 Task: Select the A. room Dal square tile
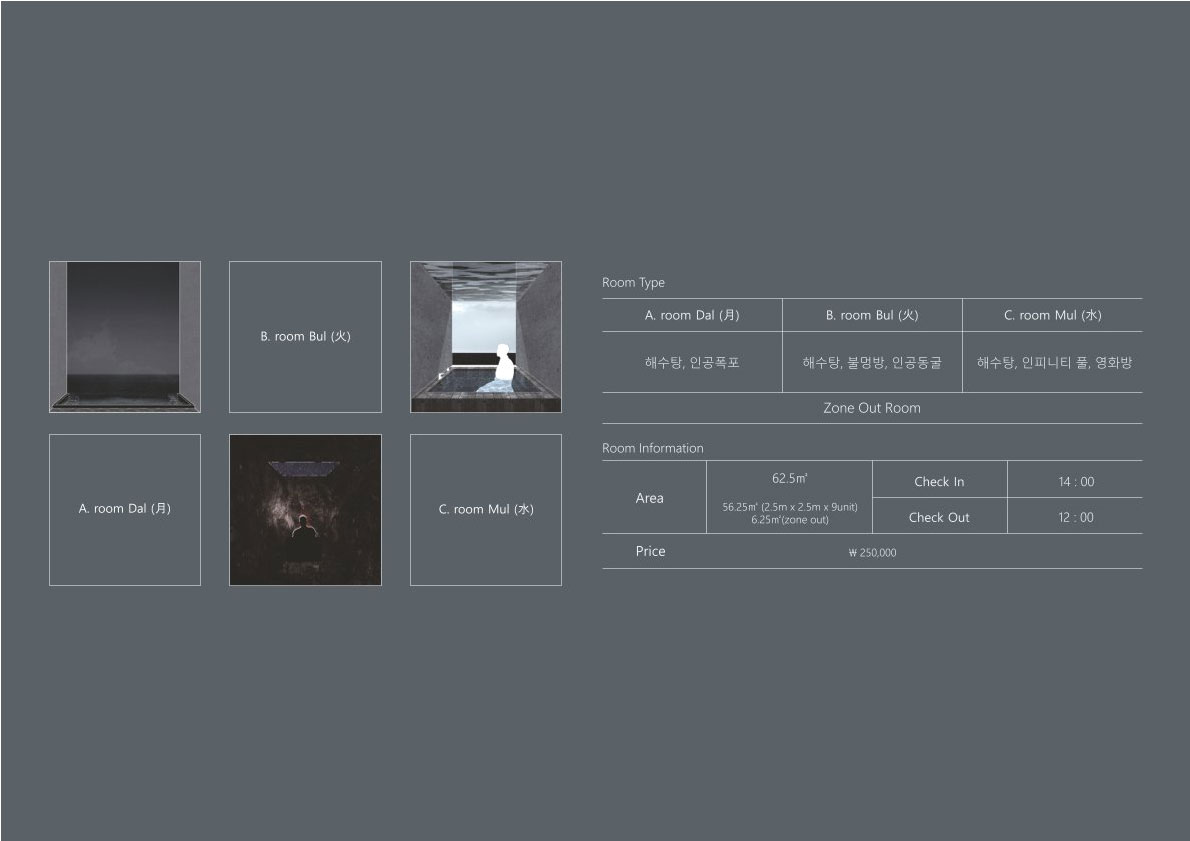(125, 510)
